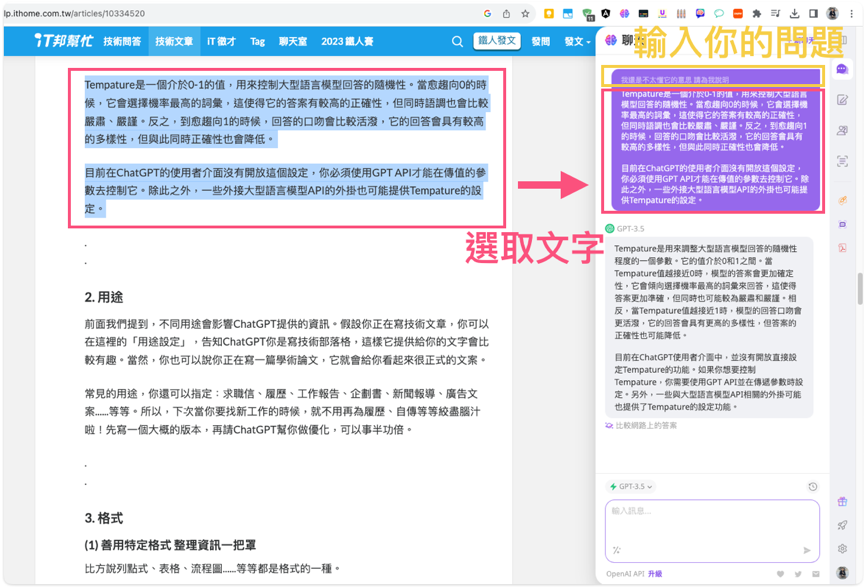The image size is (864, 587).
Task: Open the extensions puzzle piece menu
Action: coord(757,13)
